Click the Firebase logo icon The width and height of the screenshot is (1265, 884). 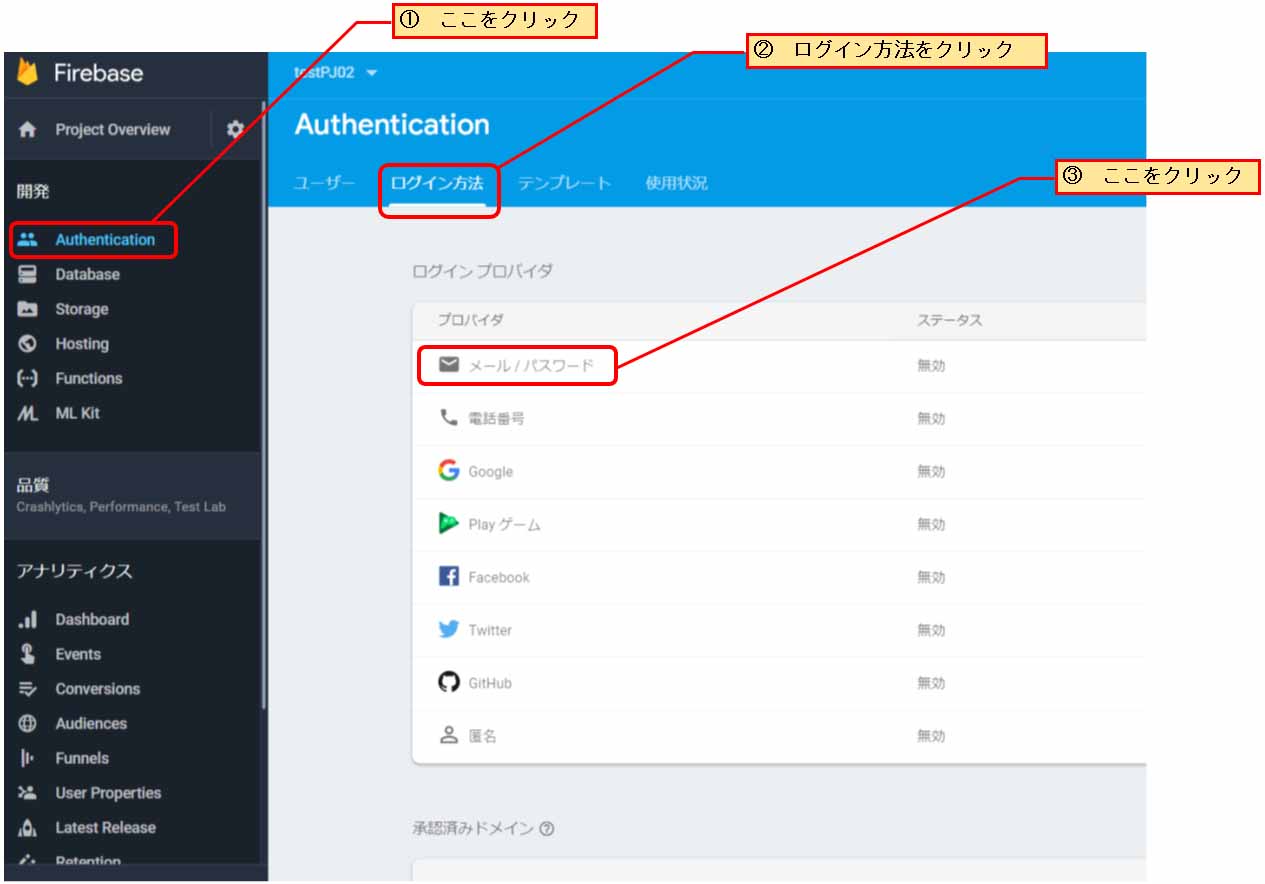(27, 72)
